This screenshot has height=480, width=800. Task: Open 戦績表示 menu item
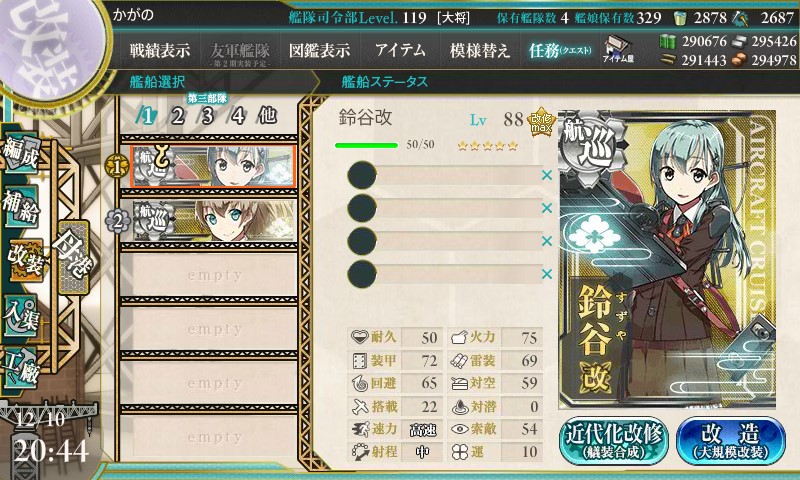pyautogui.click(x=160, y=50)
